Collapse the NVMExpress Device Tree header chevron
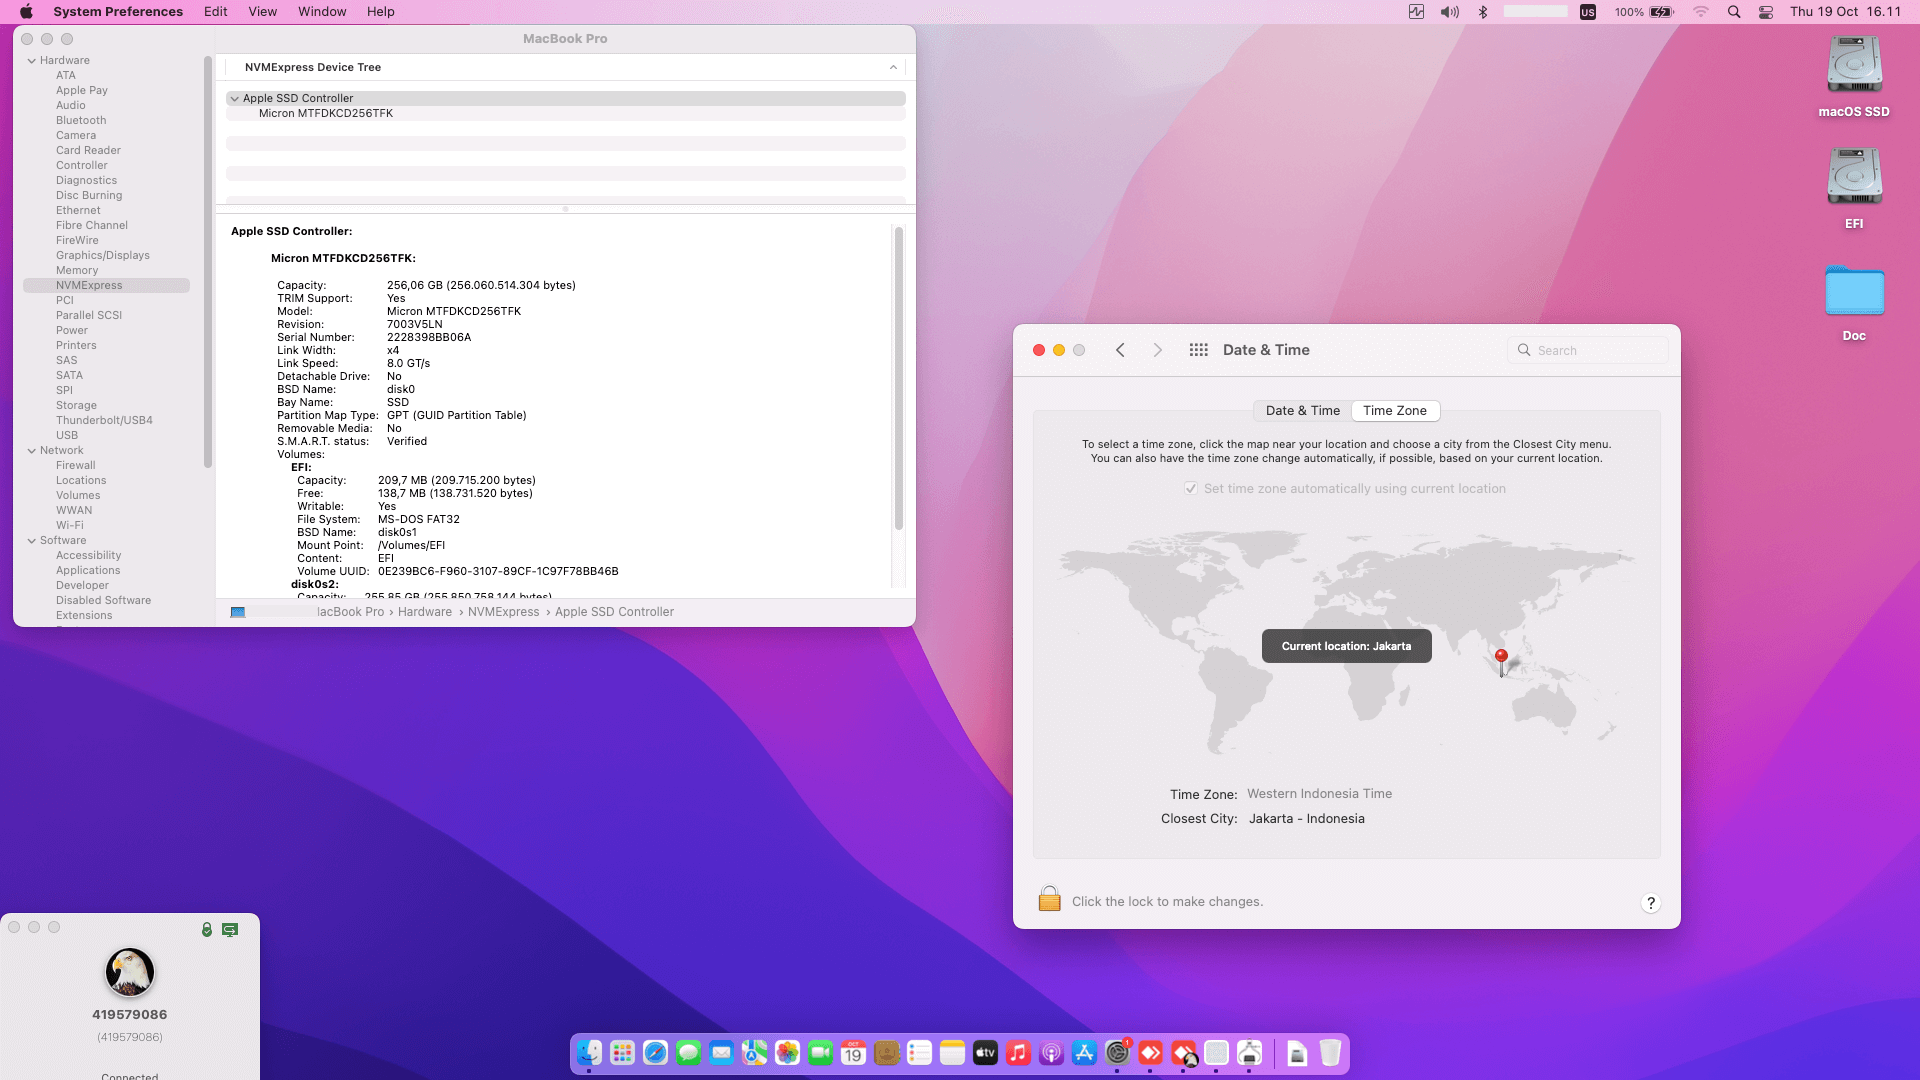The height and width of the screenshot is (1080, 1920). pos(893,68)
